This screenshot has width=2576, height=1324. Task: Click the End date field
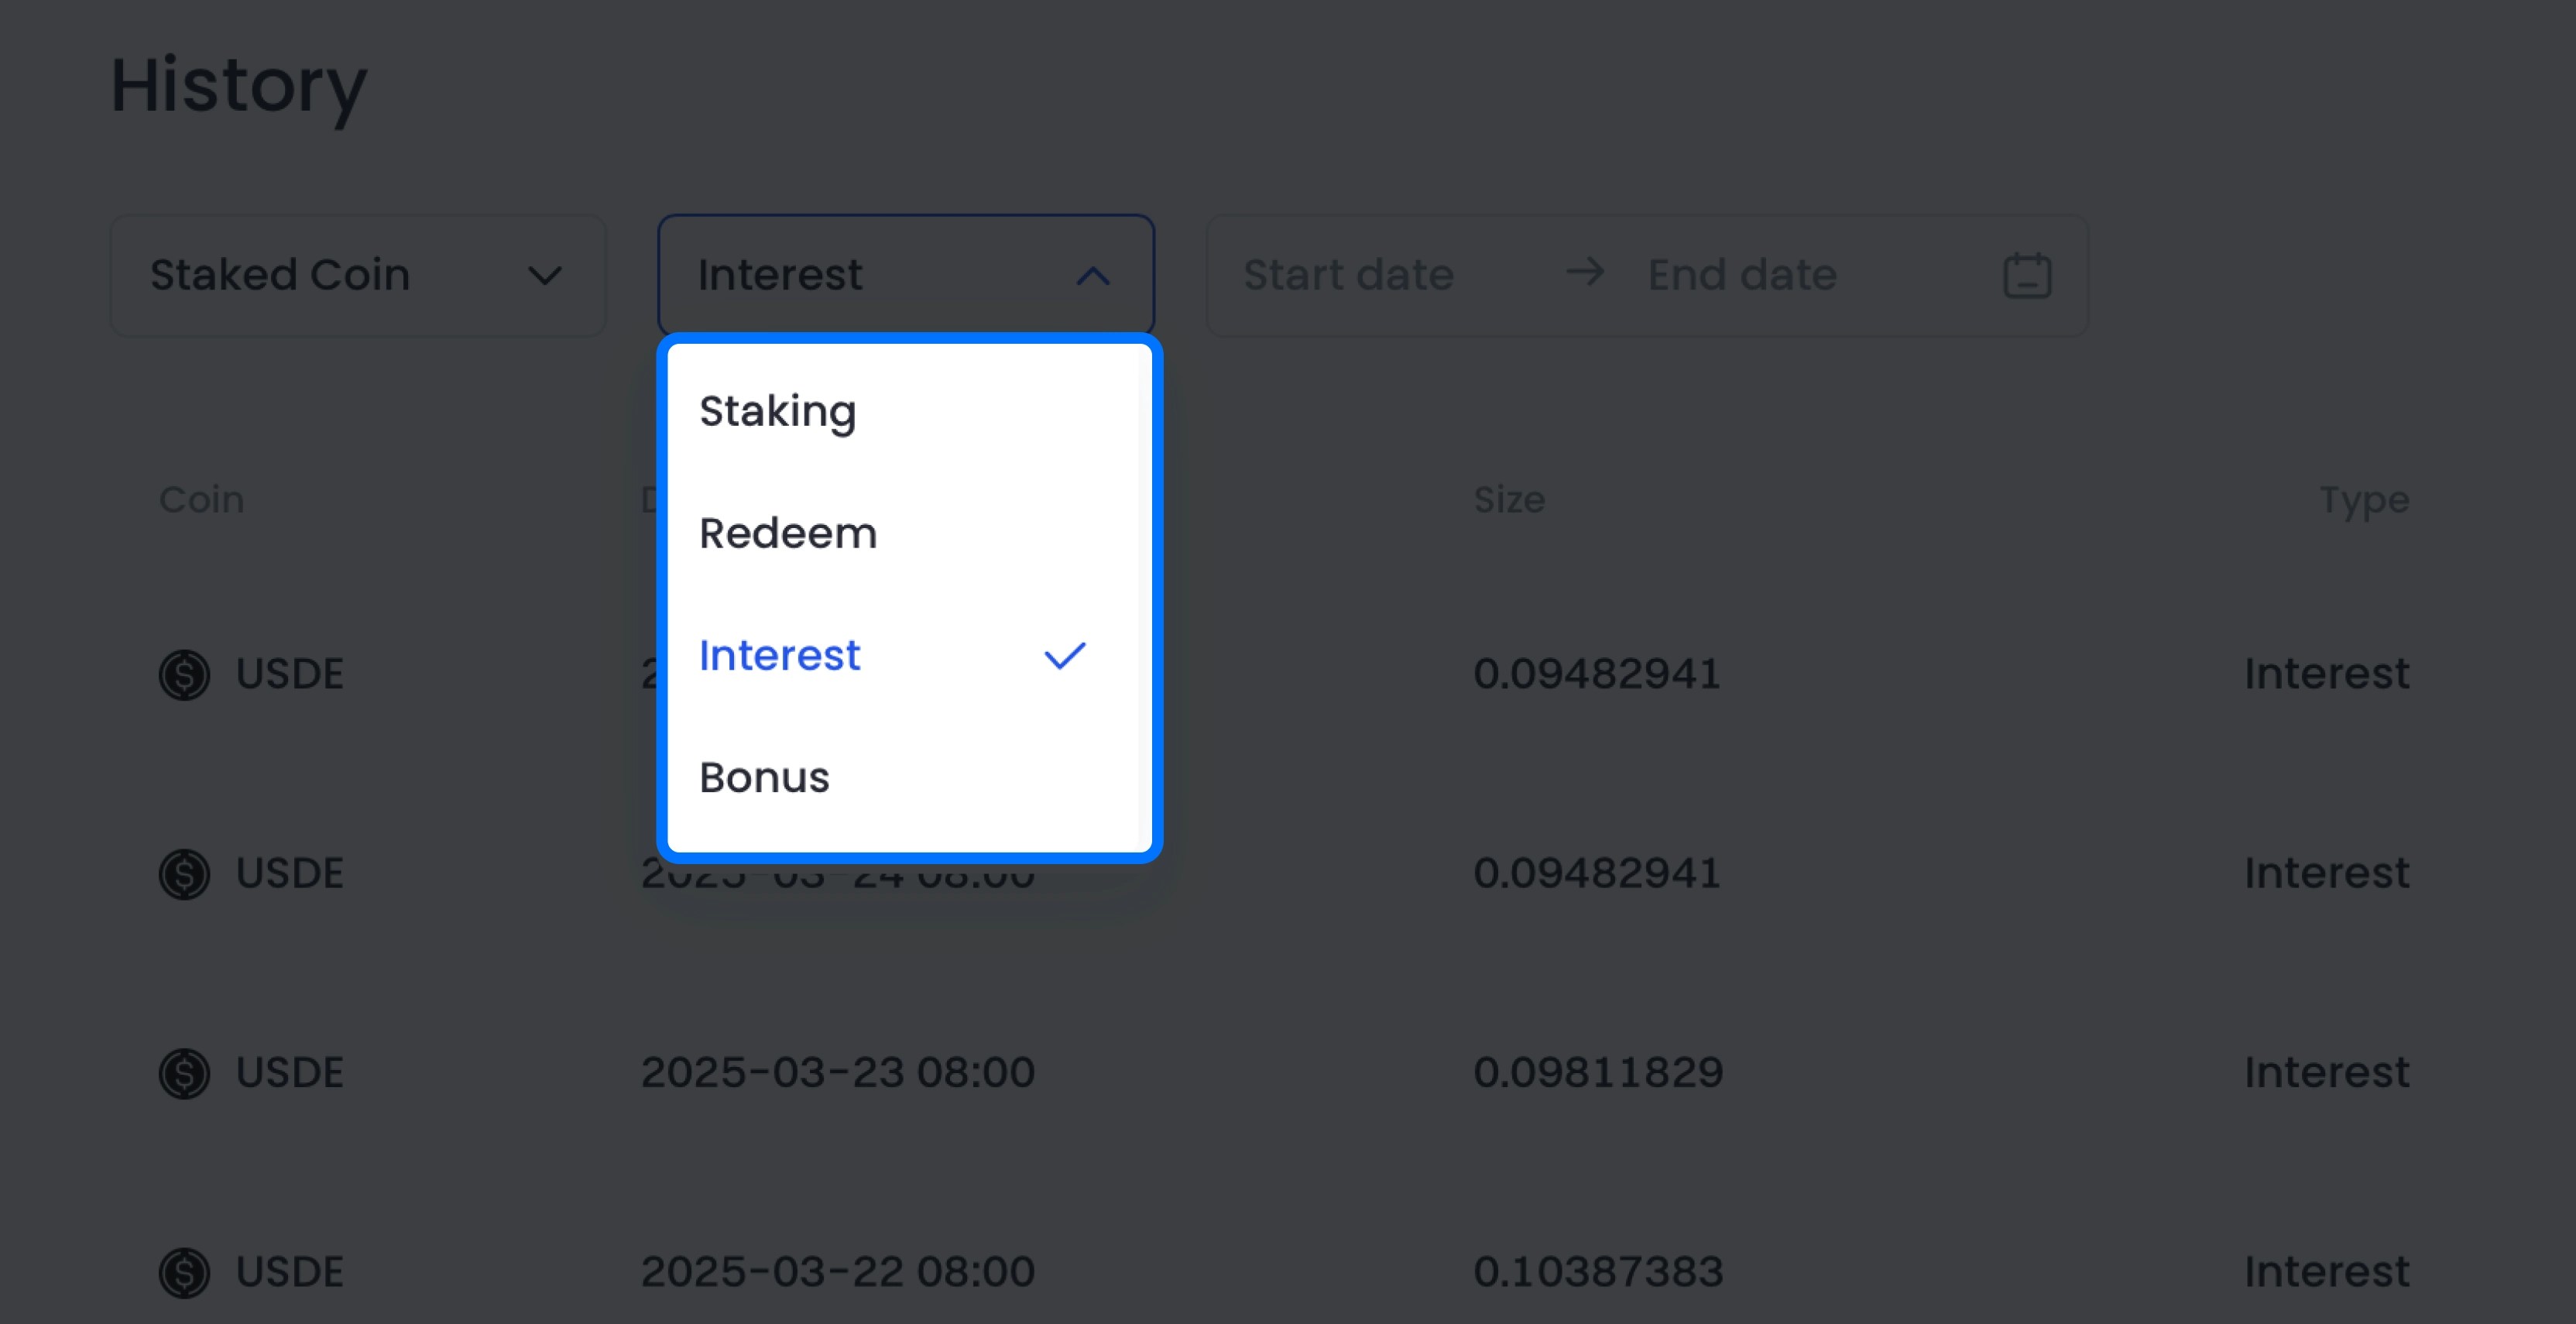1741,273
